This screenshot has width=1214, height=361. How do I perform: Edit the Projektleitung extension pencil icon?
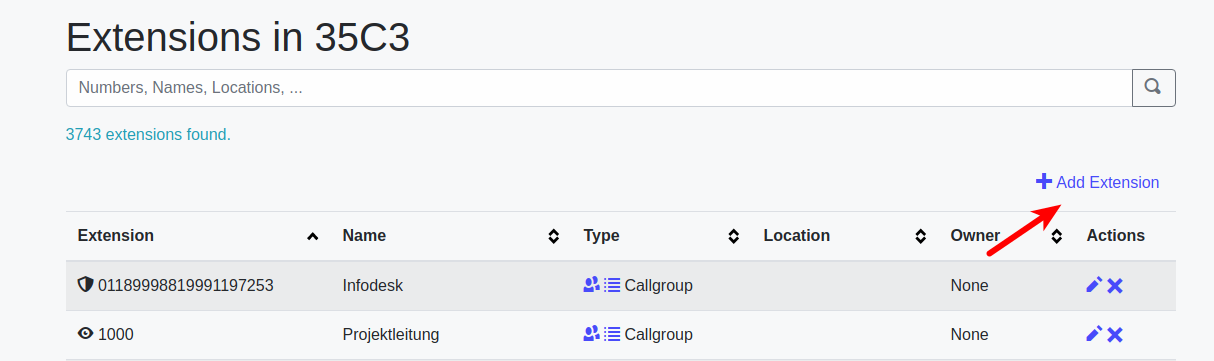(1094, 334)
